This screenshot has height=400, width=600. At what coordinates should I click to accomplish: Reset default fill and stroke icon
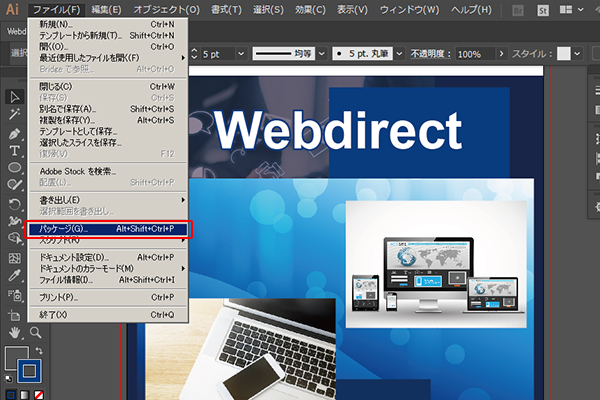point(8,379)
